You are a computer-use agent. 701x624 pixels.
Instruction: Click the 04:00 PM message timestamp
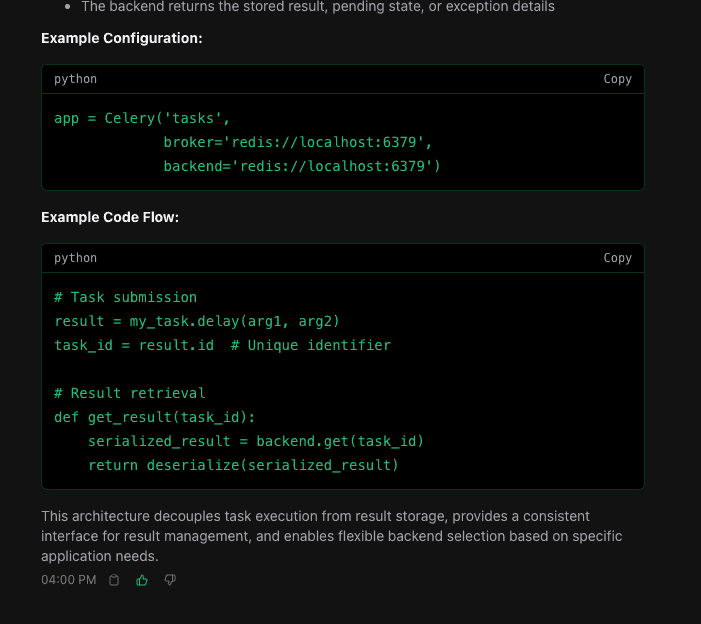[69, 580]
